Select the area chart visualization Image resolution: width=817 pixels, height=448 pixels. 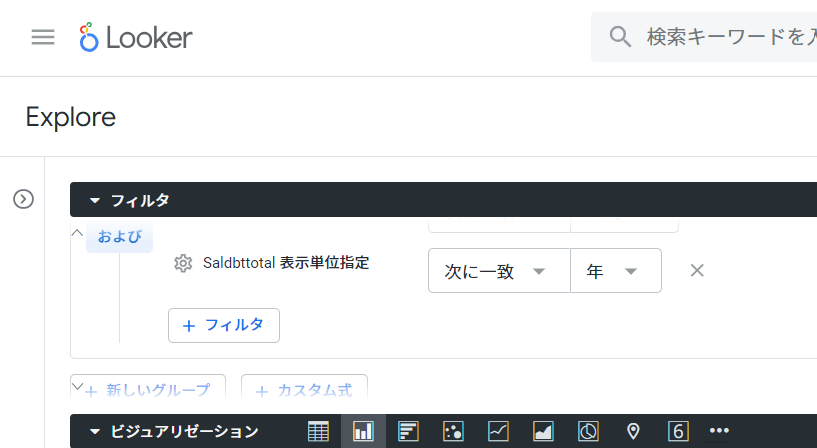pyautogui.click(x=543, y=431)
